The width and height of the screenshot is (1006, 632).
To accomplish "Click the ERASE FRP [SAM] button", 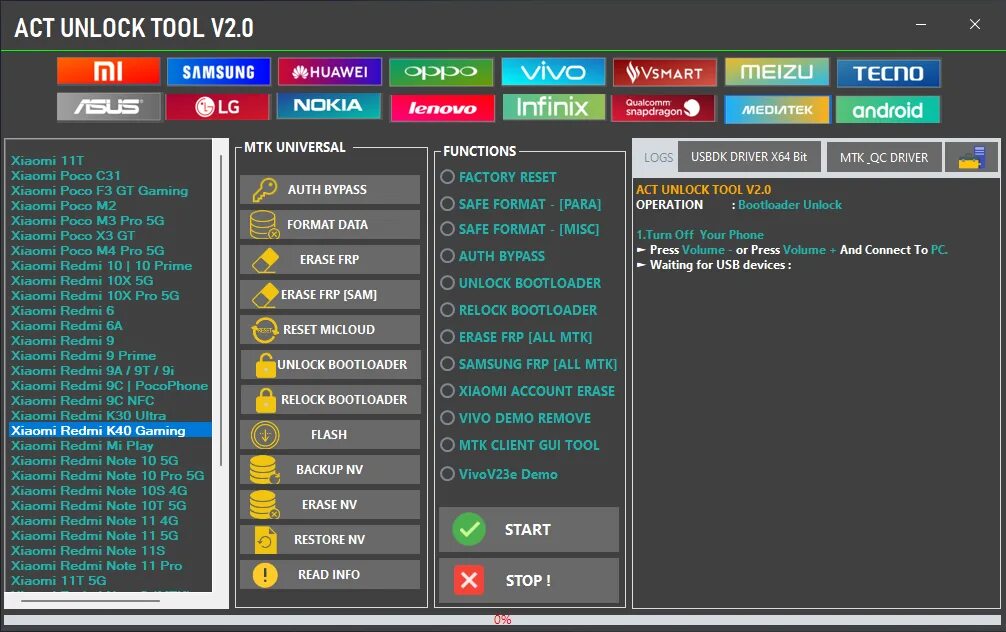I will pos(330,295).
